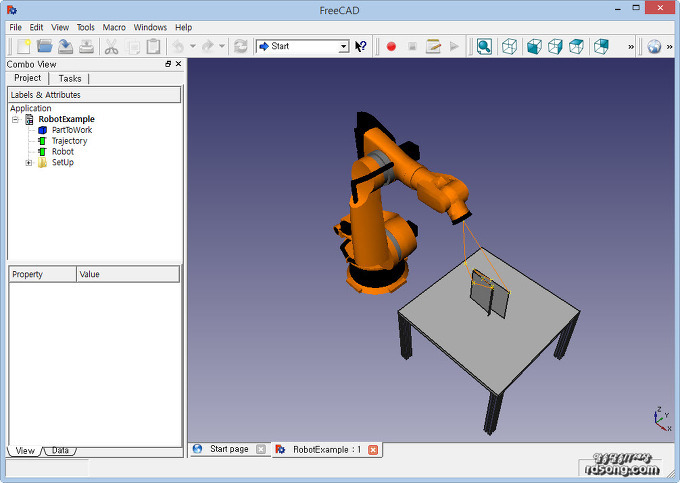Switch to the Data property tab

(x=60, y=450)
